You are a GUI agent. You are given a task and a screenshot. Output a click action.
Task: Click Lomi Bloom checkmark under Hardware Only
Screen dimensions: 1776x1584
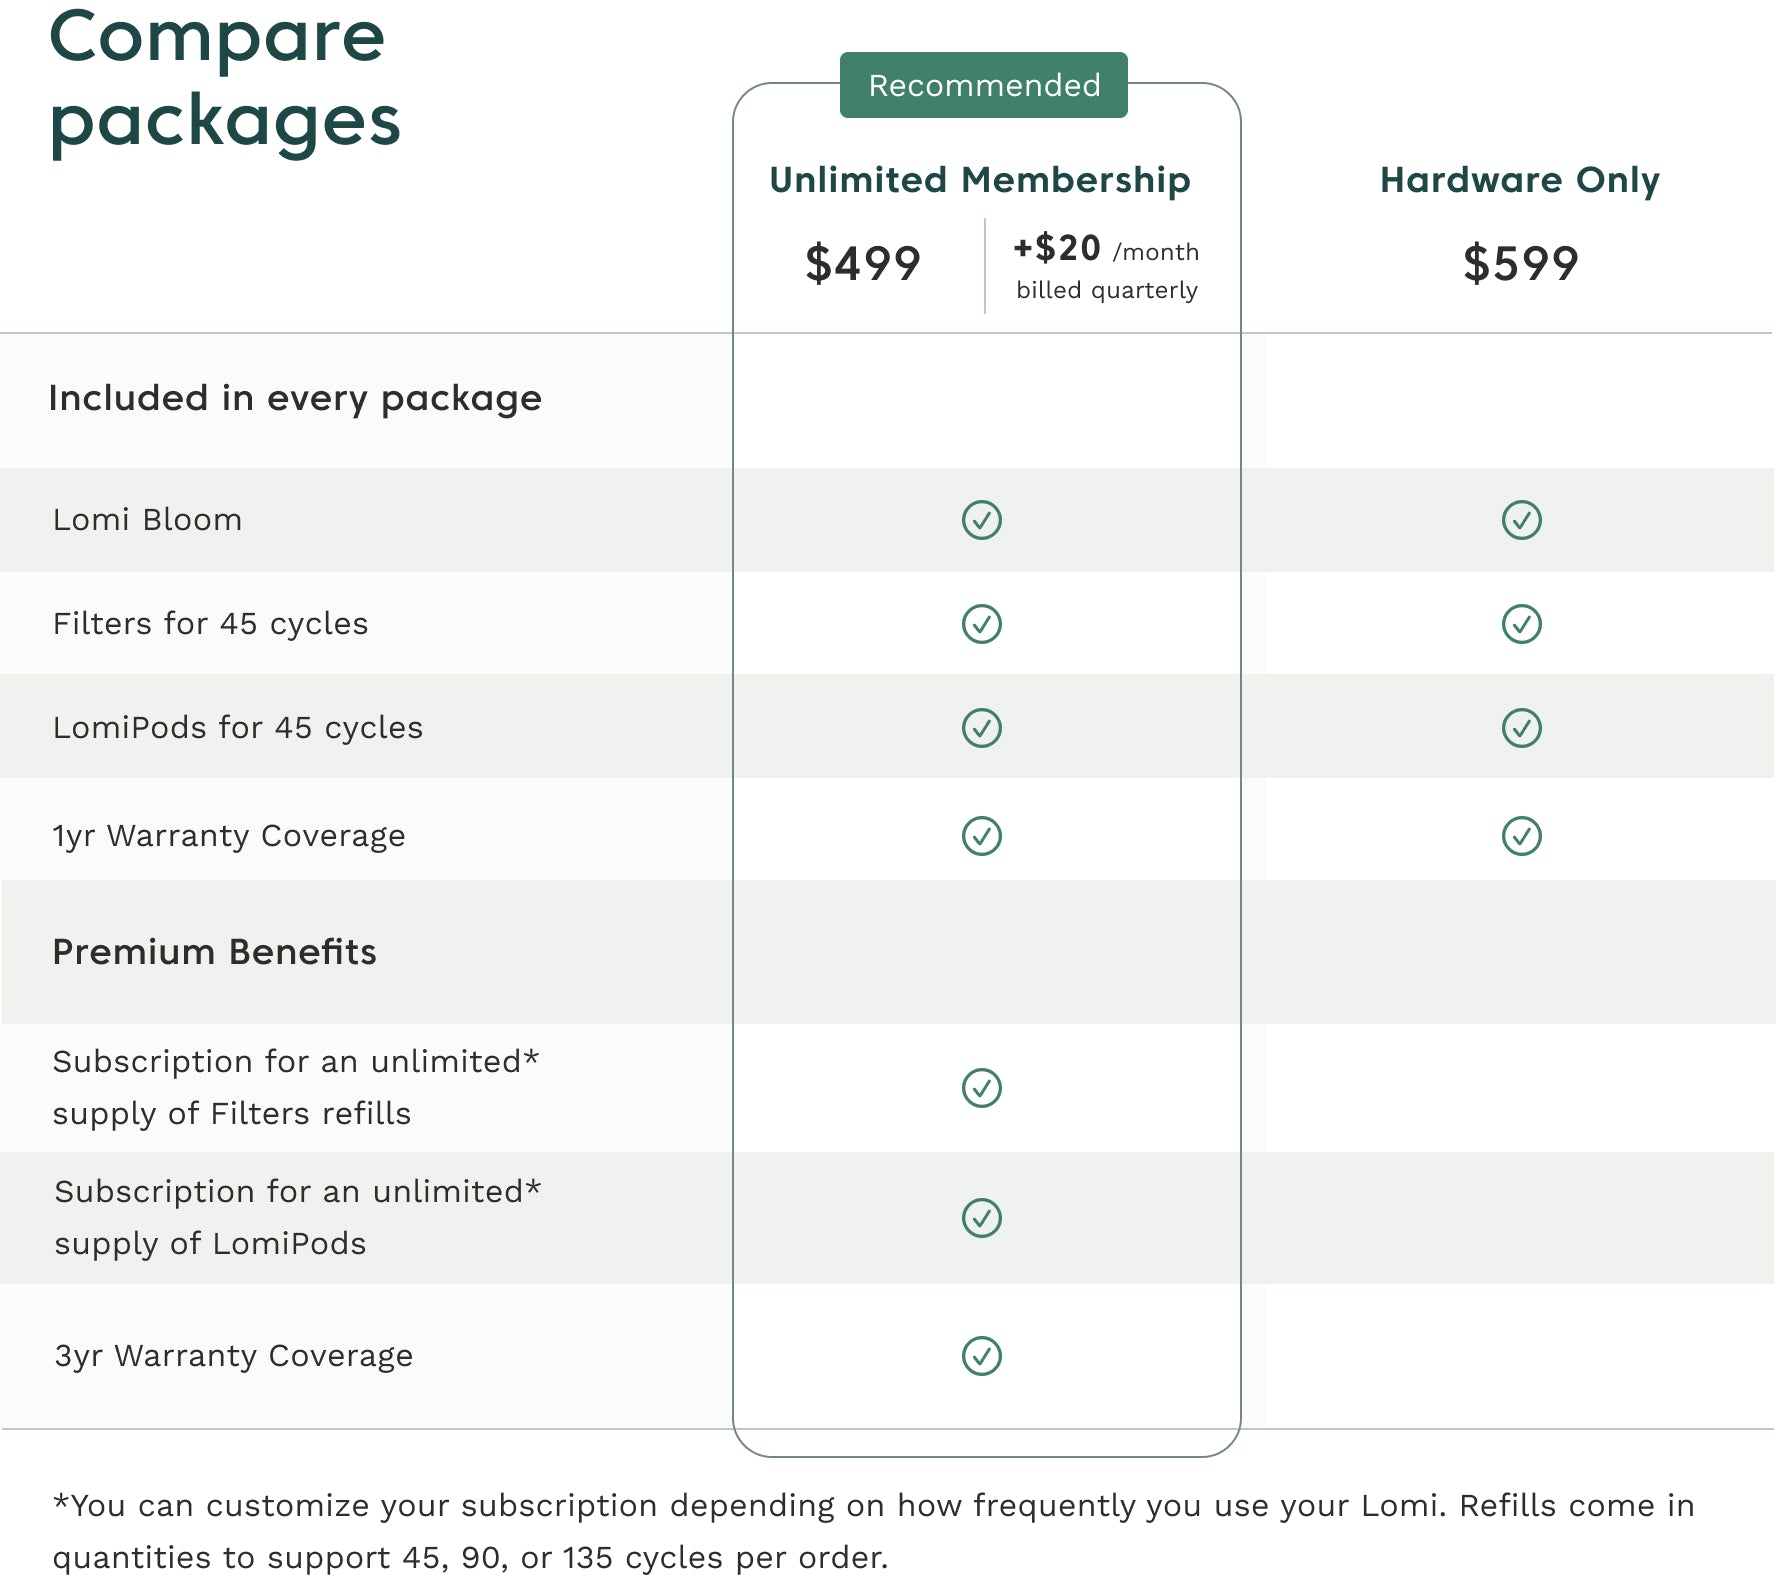click(1522, 520)
